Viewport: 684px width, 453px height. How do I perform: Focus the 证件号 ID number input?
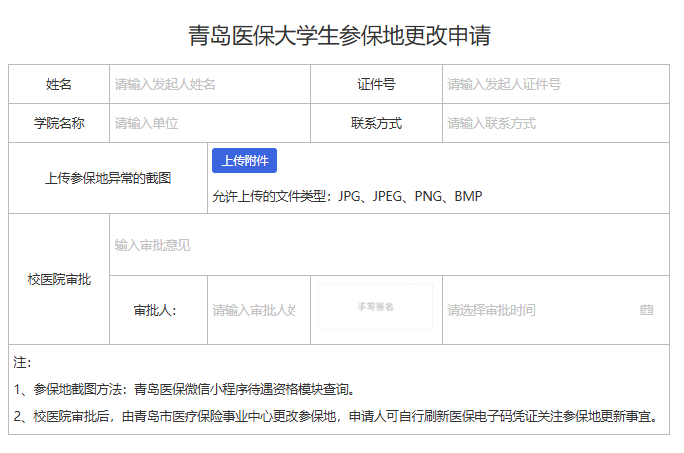pyautogui.click(x=553, y=84)
